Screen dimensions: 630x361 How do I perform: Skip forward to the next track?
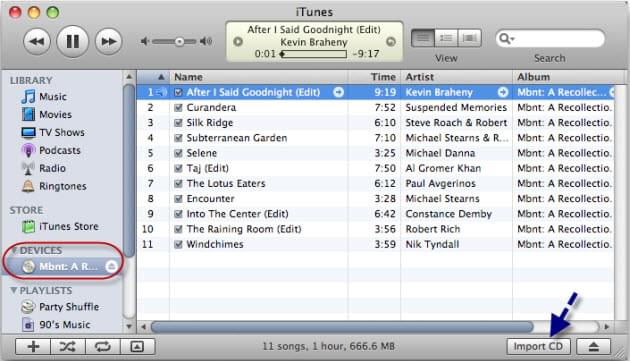(108, 41)
